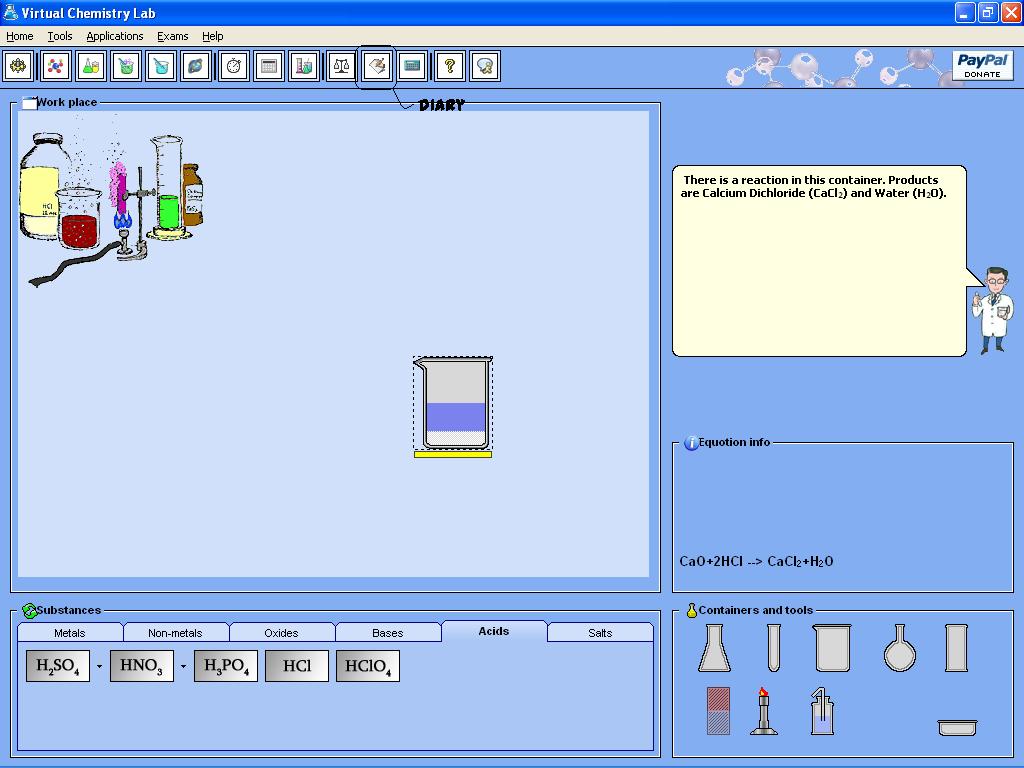Expand the HNO3 concentration dropdown arrow
Viewport: 1024px width, 768px height.
tap(184, 666)
